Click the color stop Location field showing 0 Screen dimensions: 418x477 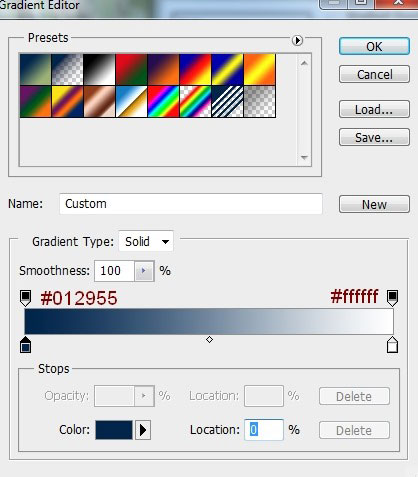264,430
